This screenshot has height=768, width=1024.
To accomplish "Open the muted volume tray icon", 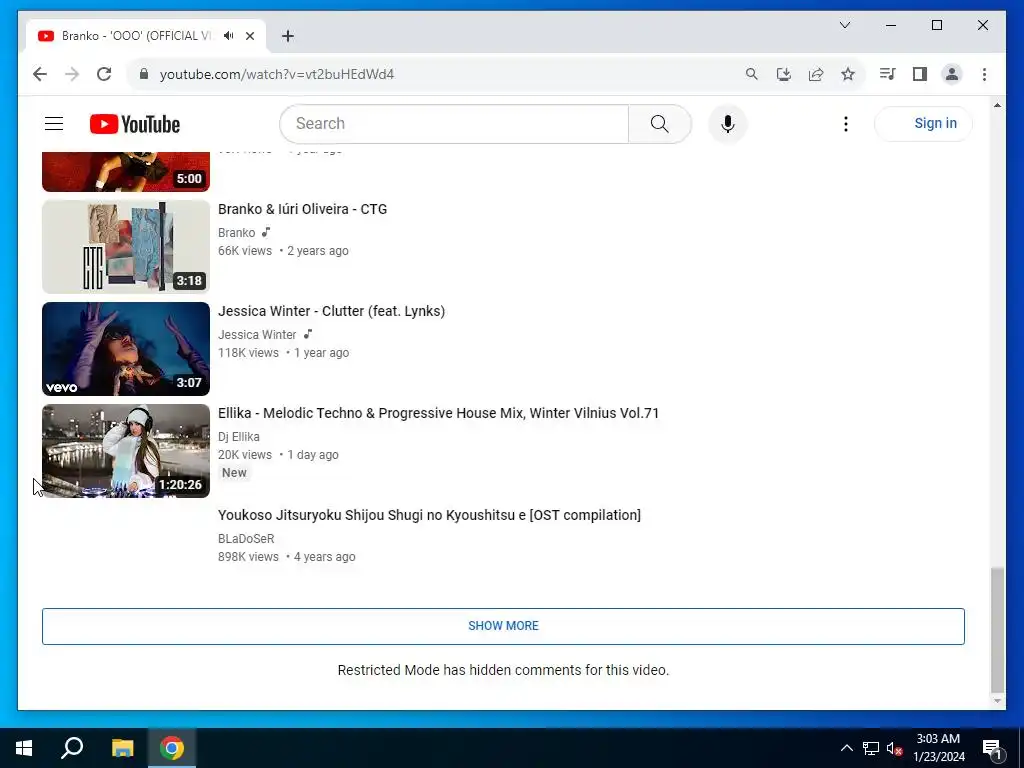I will (x=894, y=748).
